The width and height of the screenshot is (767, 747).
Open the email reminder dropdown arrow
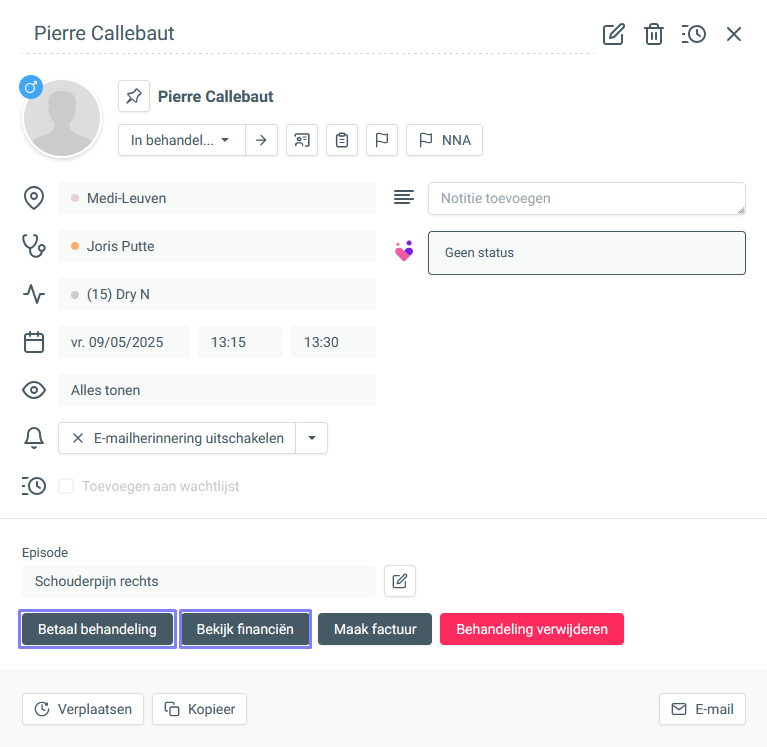[312, 438]
